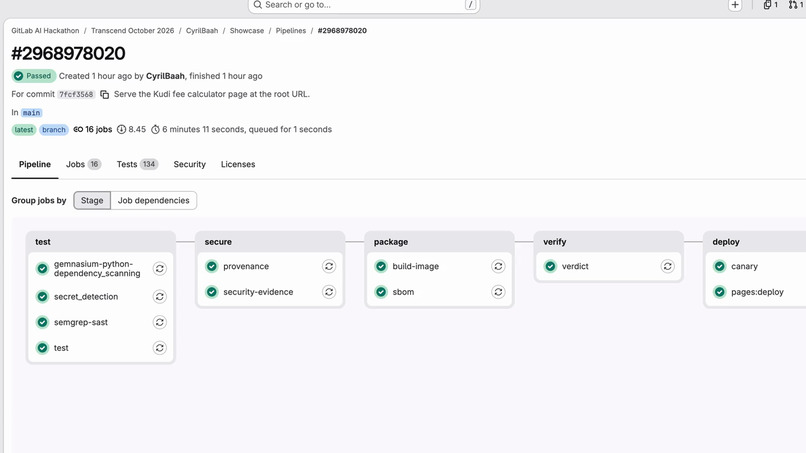Open commit 7fcf3568

76,95
